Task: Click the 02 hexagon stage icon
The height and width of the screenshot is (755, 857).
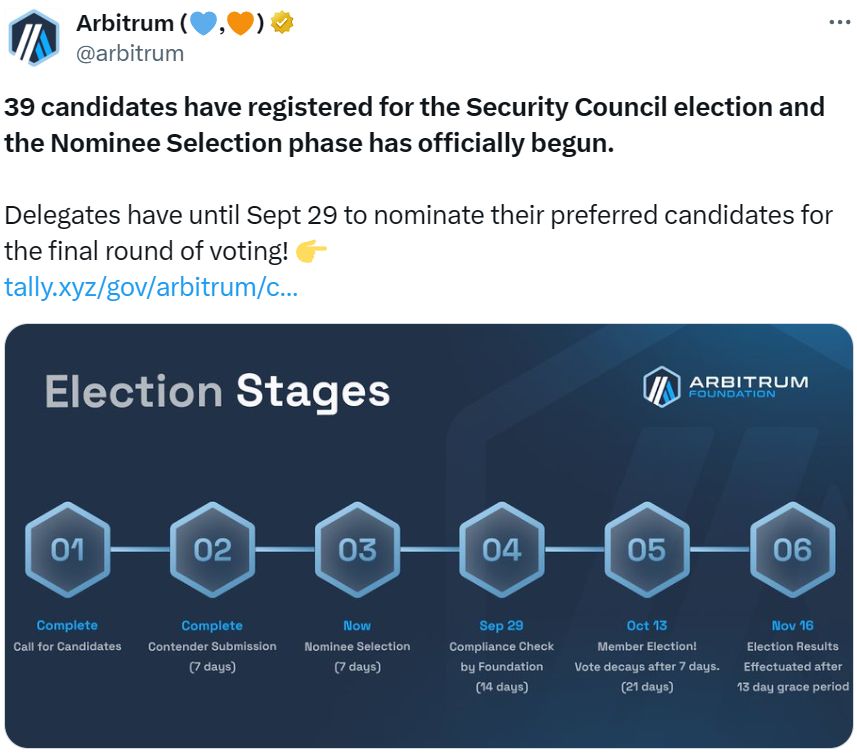Action: pos(212,549)
